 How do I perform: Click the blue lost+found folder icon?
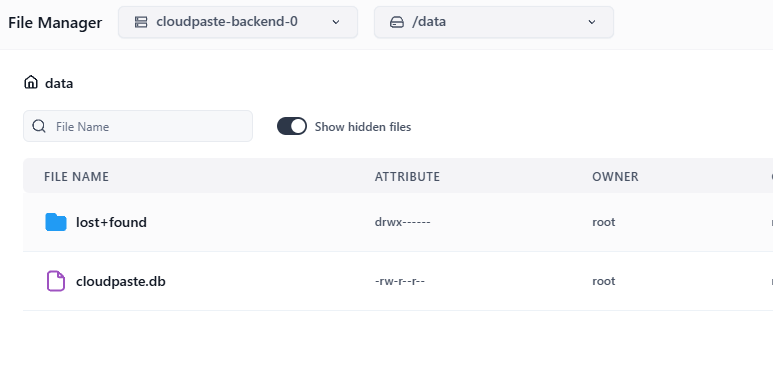(x=56, y=222)
